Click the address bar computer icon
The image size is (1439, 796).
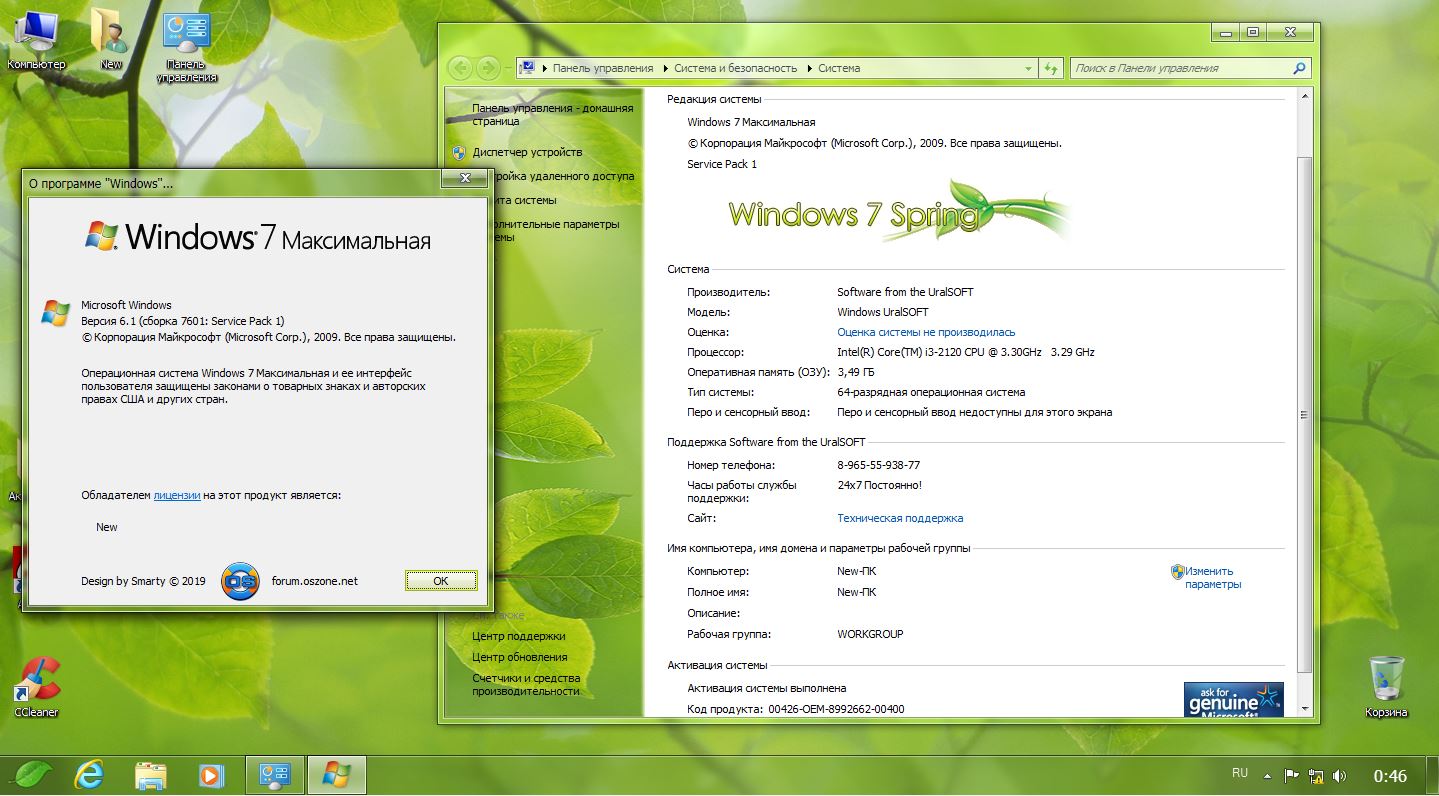(527, 68)
